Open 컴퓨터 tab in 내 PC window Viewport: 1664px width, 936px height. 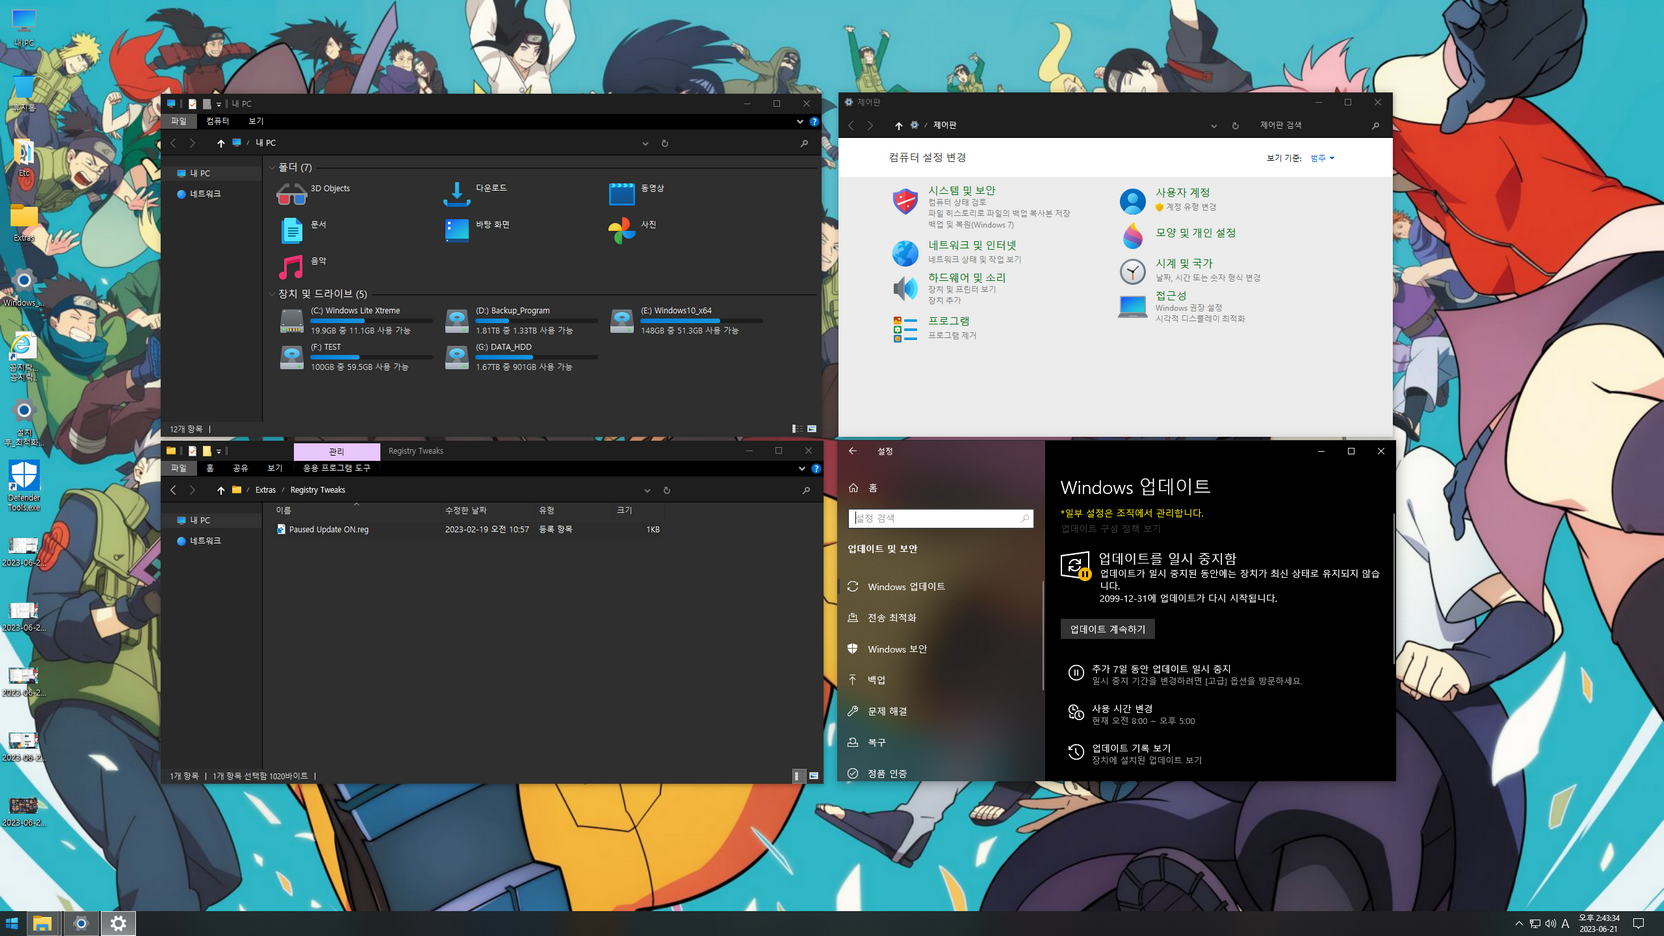[217, 121]
